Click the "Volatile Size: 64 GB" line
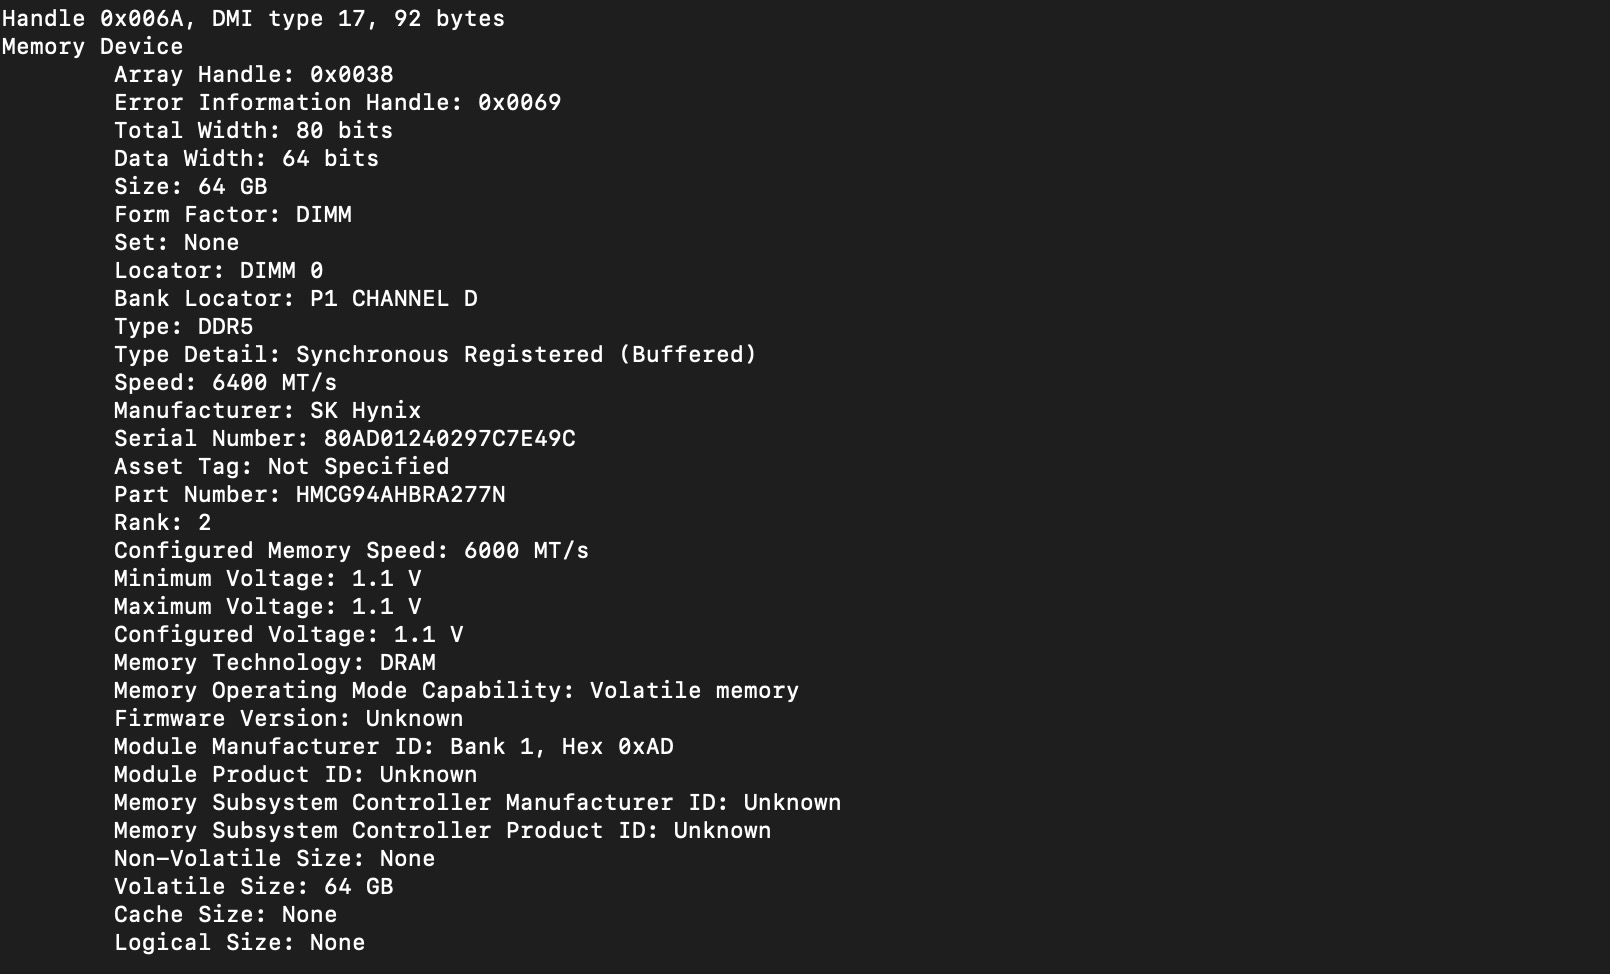 tap(253, 887)
